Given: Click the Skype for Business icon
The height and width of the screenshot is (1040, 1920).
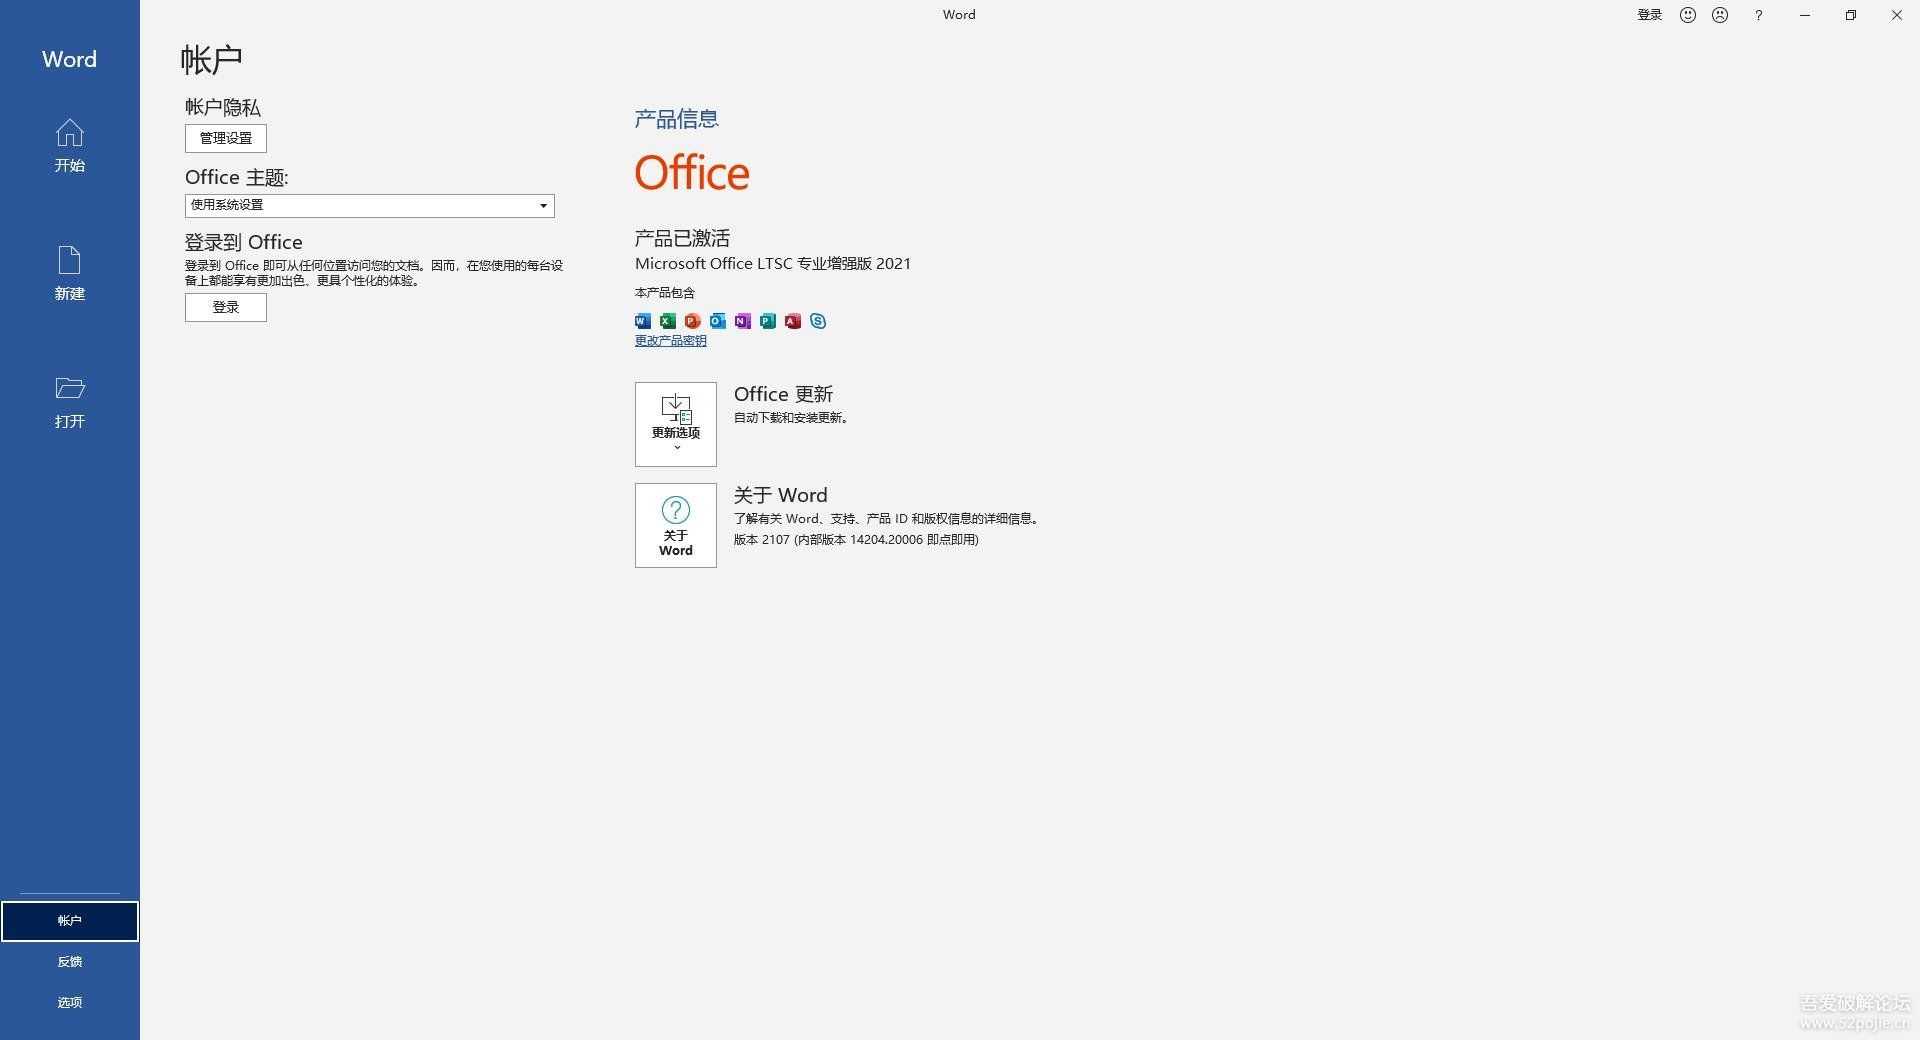Looking at the screenshot, I should point(818,321).
